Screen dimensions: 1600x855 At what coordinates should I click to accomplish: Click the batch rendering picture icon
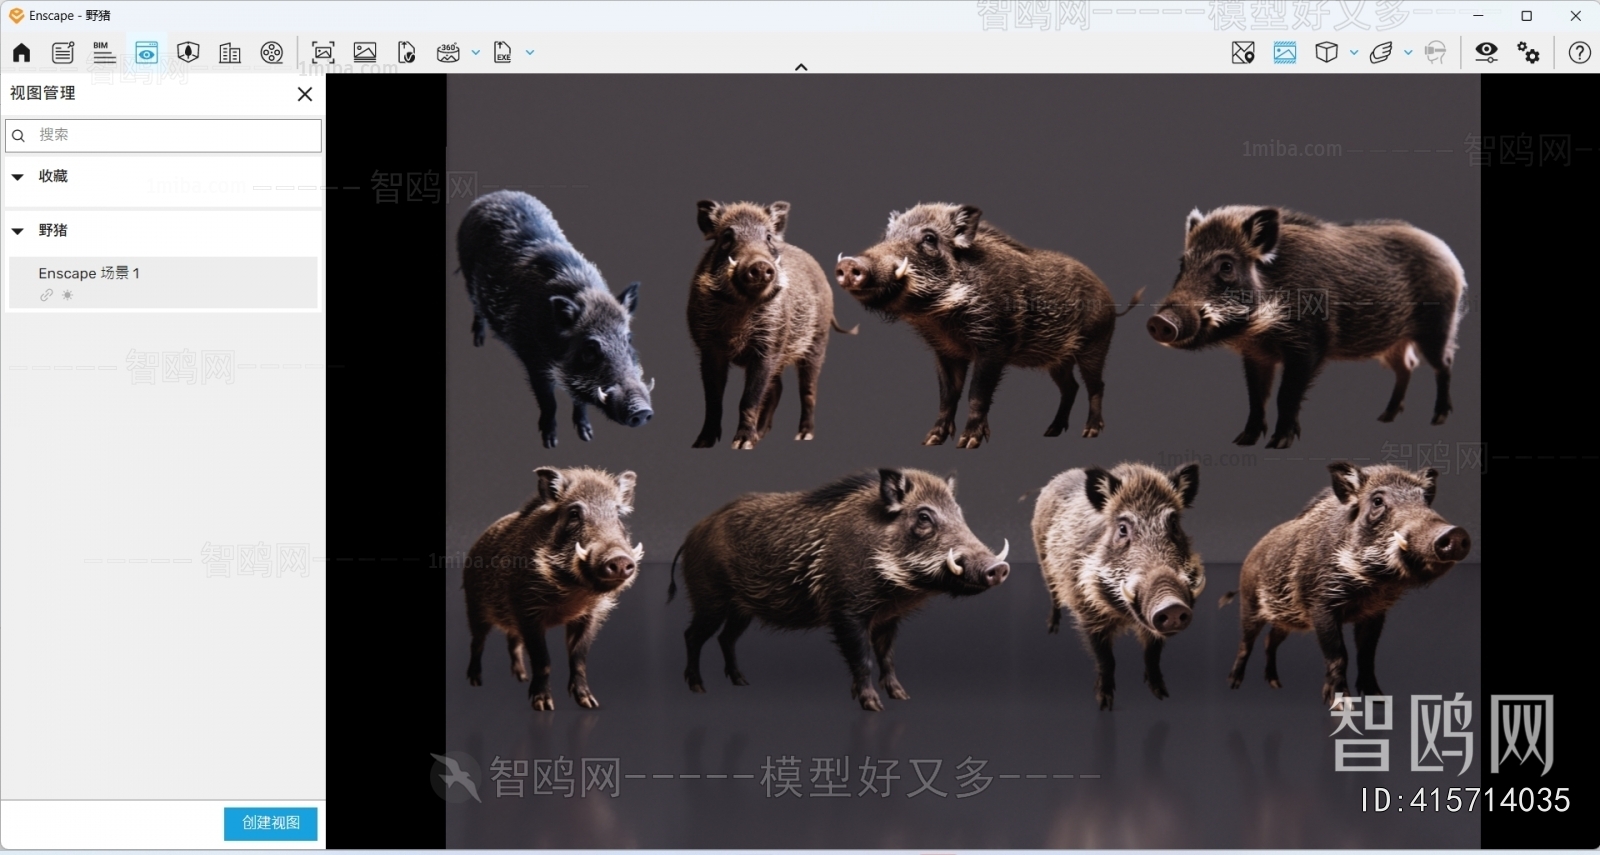(x=365, y=53)
